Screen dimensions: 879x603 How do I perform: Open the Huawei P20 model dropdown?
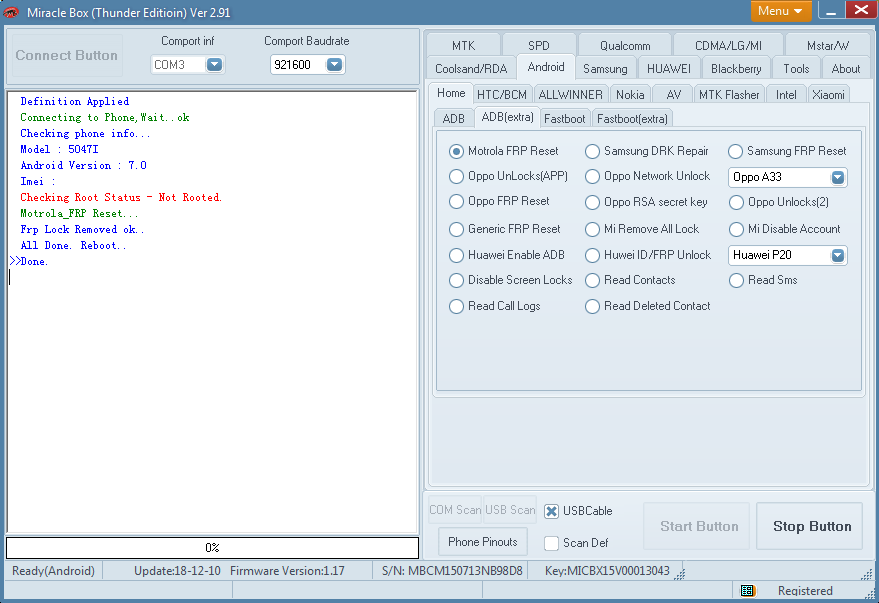point(838,256)
